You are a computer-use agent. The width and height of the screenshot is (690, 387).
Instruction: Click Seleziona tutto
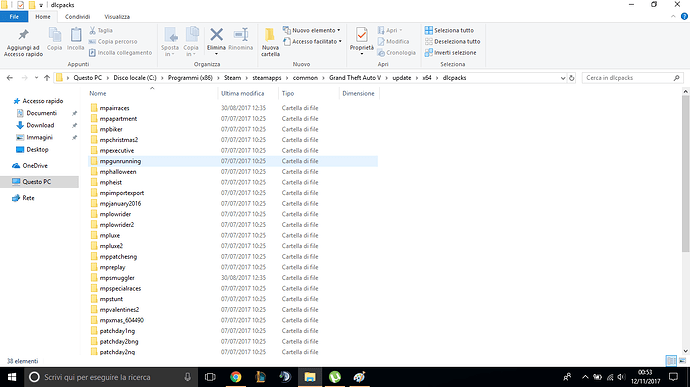[449, 30]
